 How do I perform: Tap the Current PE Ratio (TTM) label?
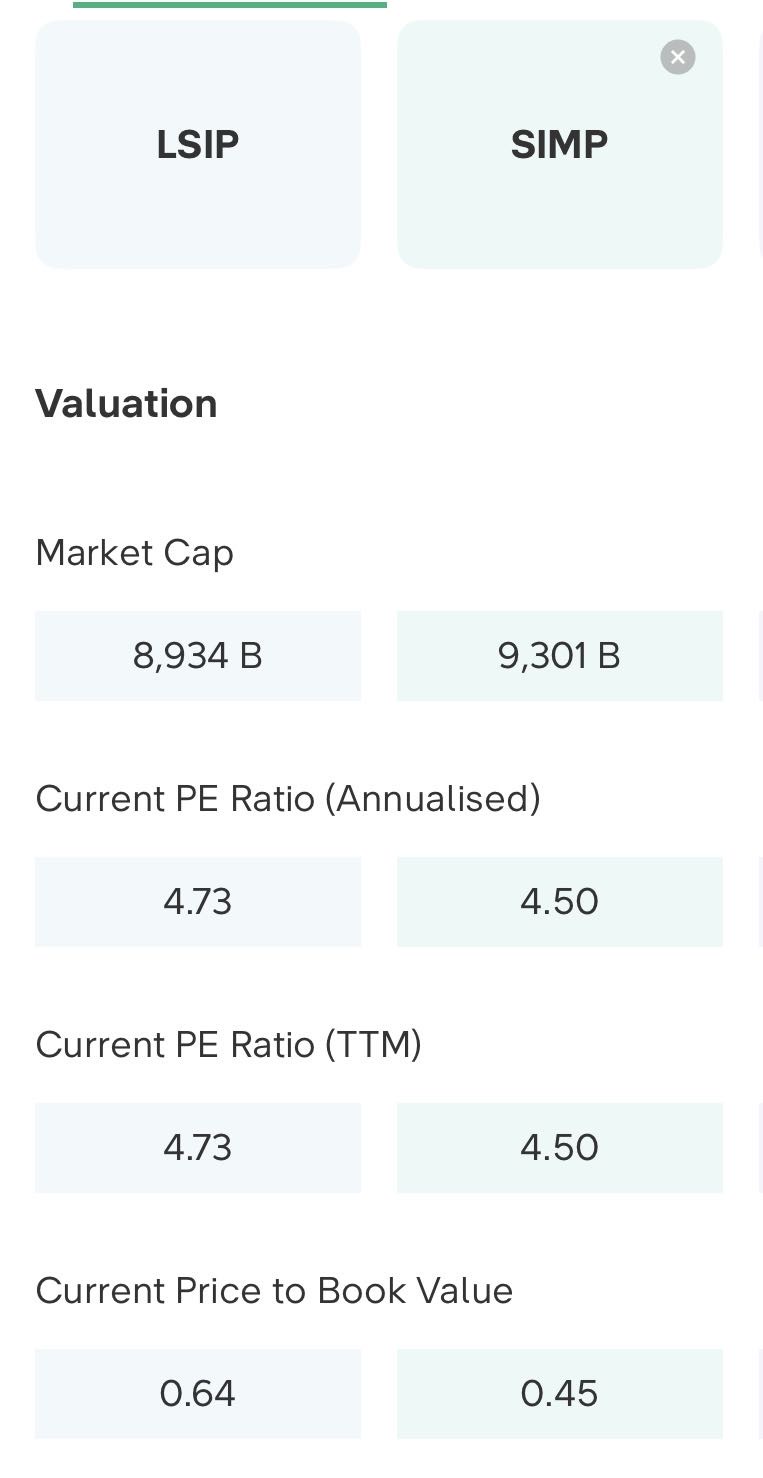(228, 1045)
